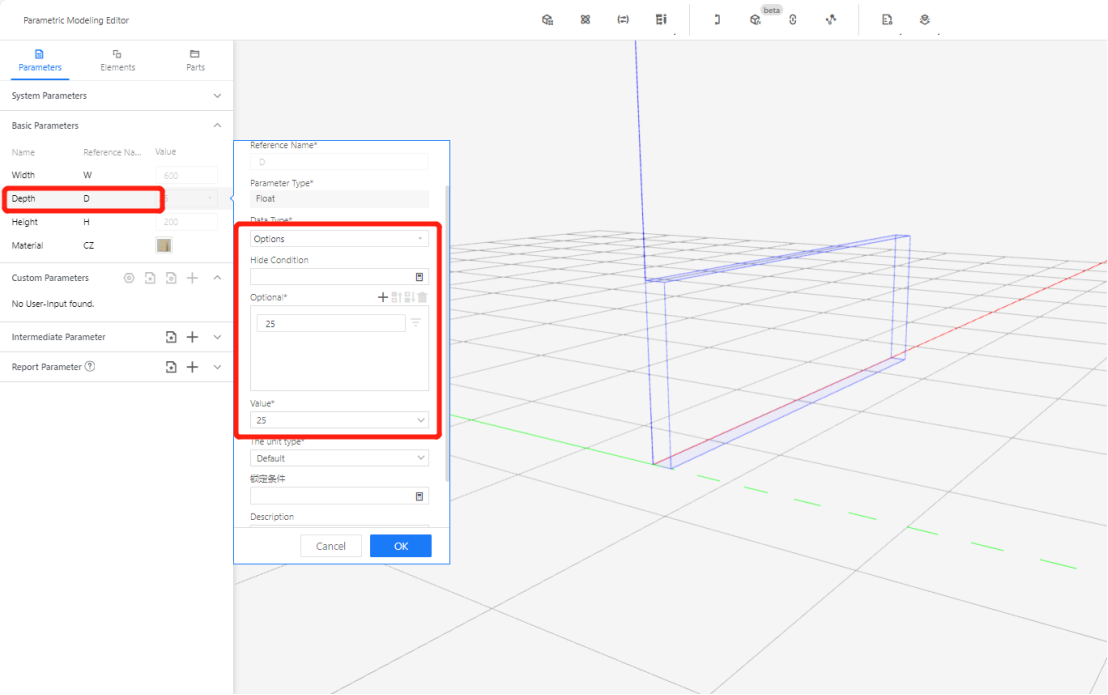Click the trash icon in Optional section
The image size is (1108, 695).
click(422, 297)
